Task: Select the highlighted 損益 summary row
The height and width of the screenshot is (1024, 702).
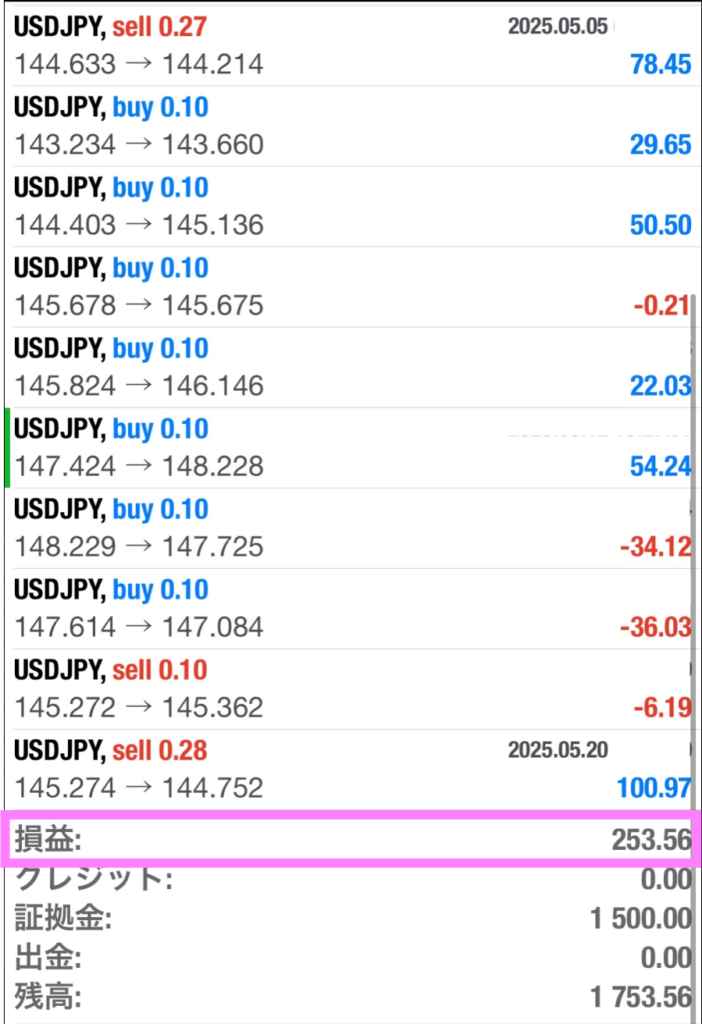Action: [x=351, y=839]
